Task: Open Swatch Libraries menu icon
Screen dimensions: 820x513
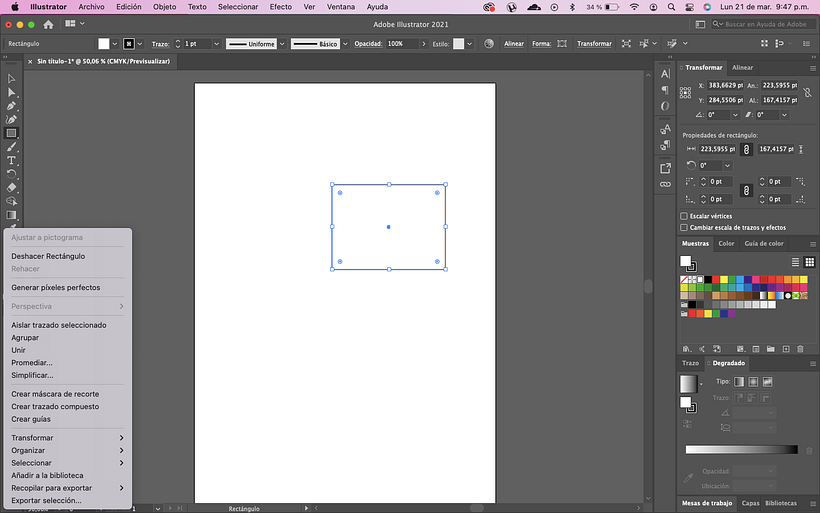Action: tap(687, 349)
